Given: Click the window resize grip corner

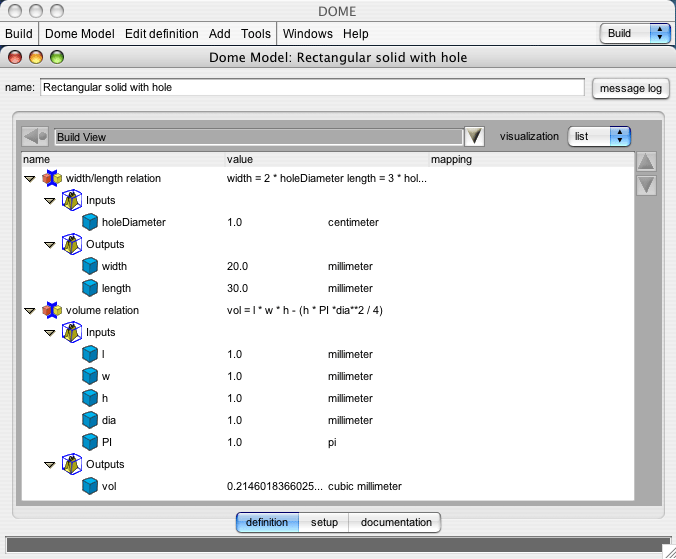Looking at the screenshot, I should pyautogui.click(x=670, y=552).
